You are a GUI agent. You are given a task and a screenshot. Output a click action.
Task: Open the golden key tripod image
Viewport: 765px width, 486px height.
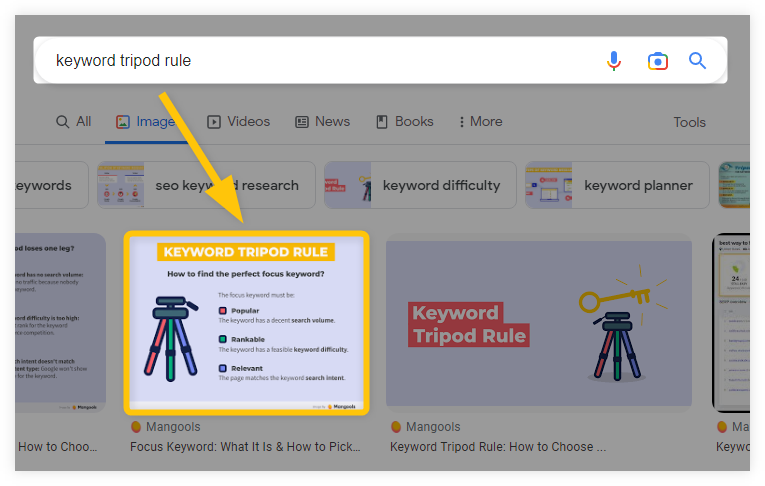[x=538, y=322]
